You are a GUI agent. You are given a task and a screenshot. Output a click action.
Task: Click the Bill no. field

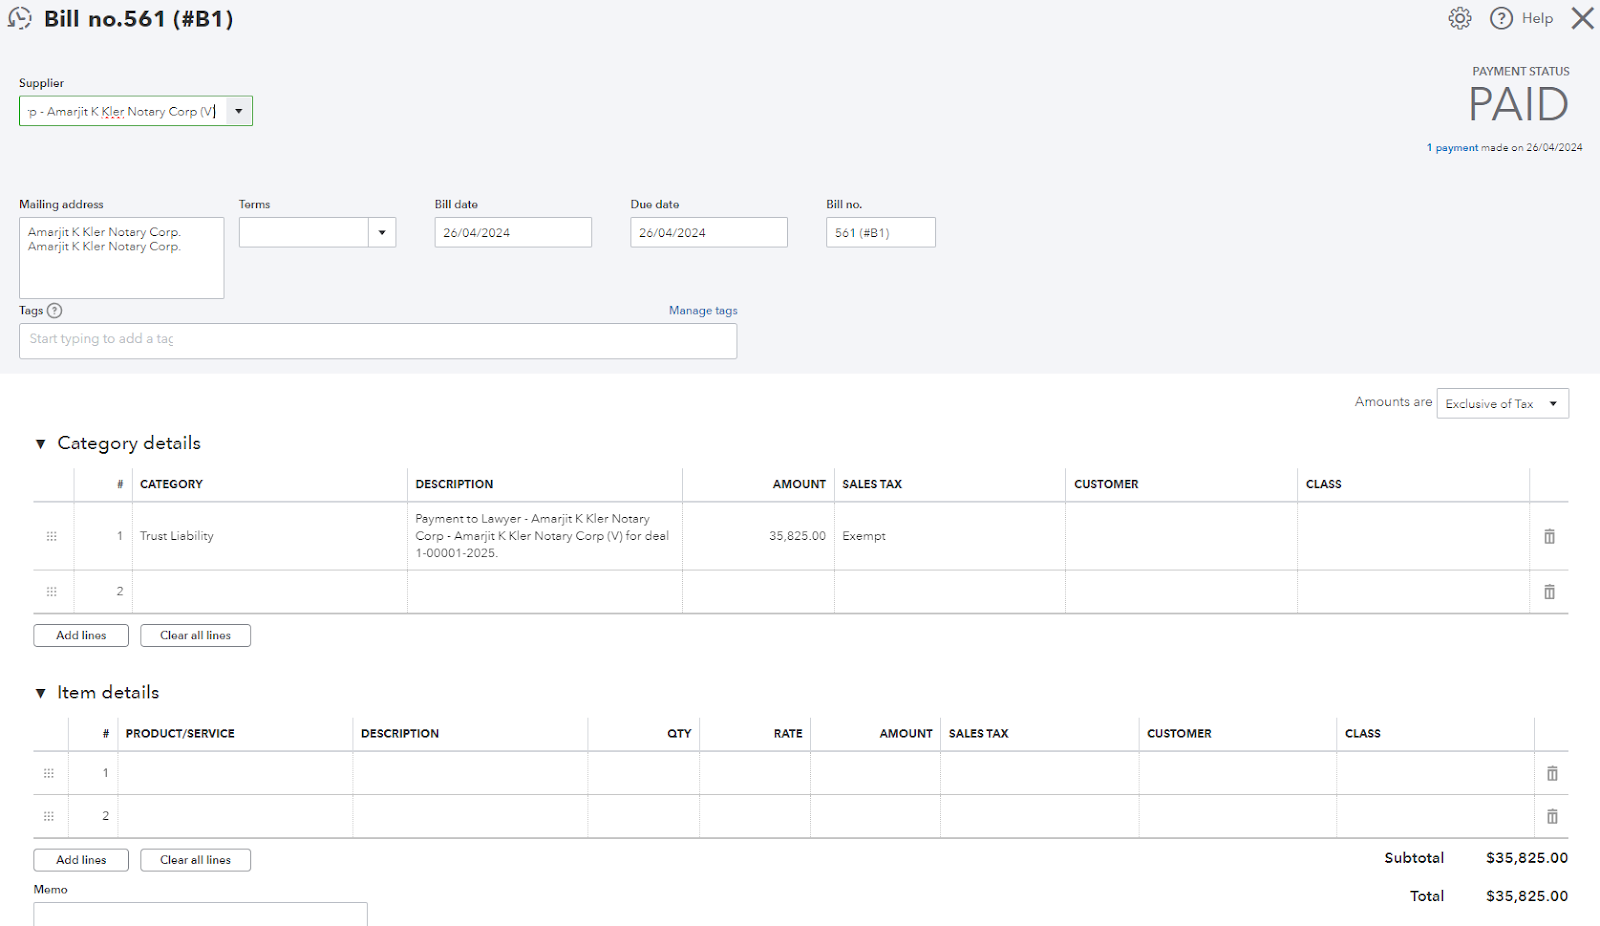click(x=881, y=232)
